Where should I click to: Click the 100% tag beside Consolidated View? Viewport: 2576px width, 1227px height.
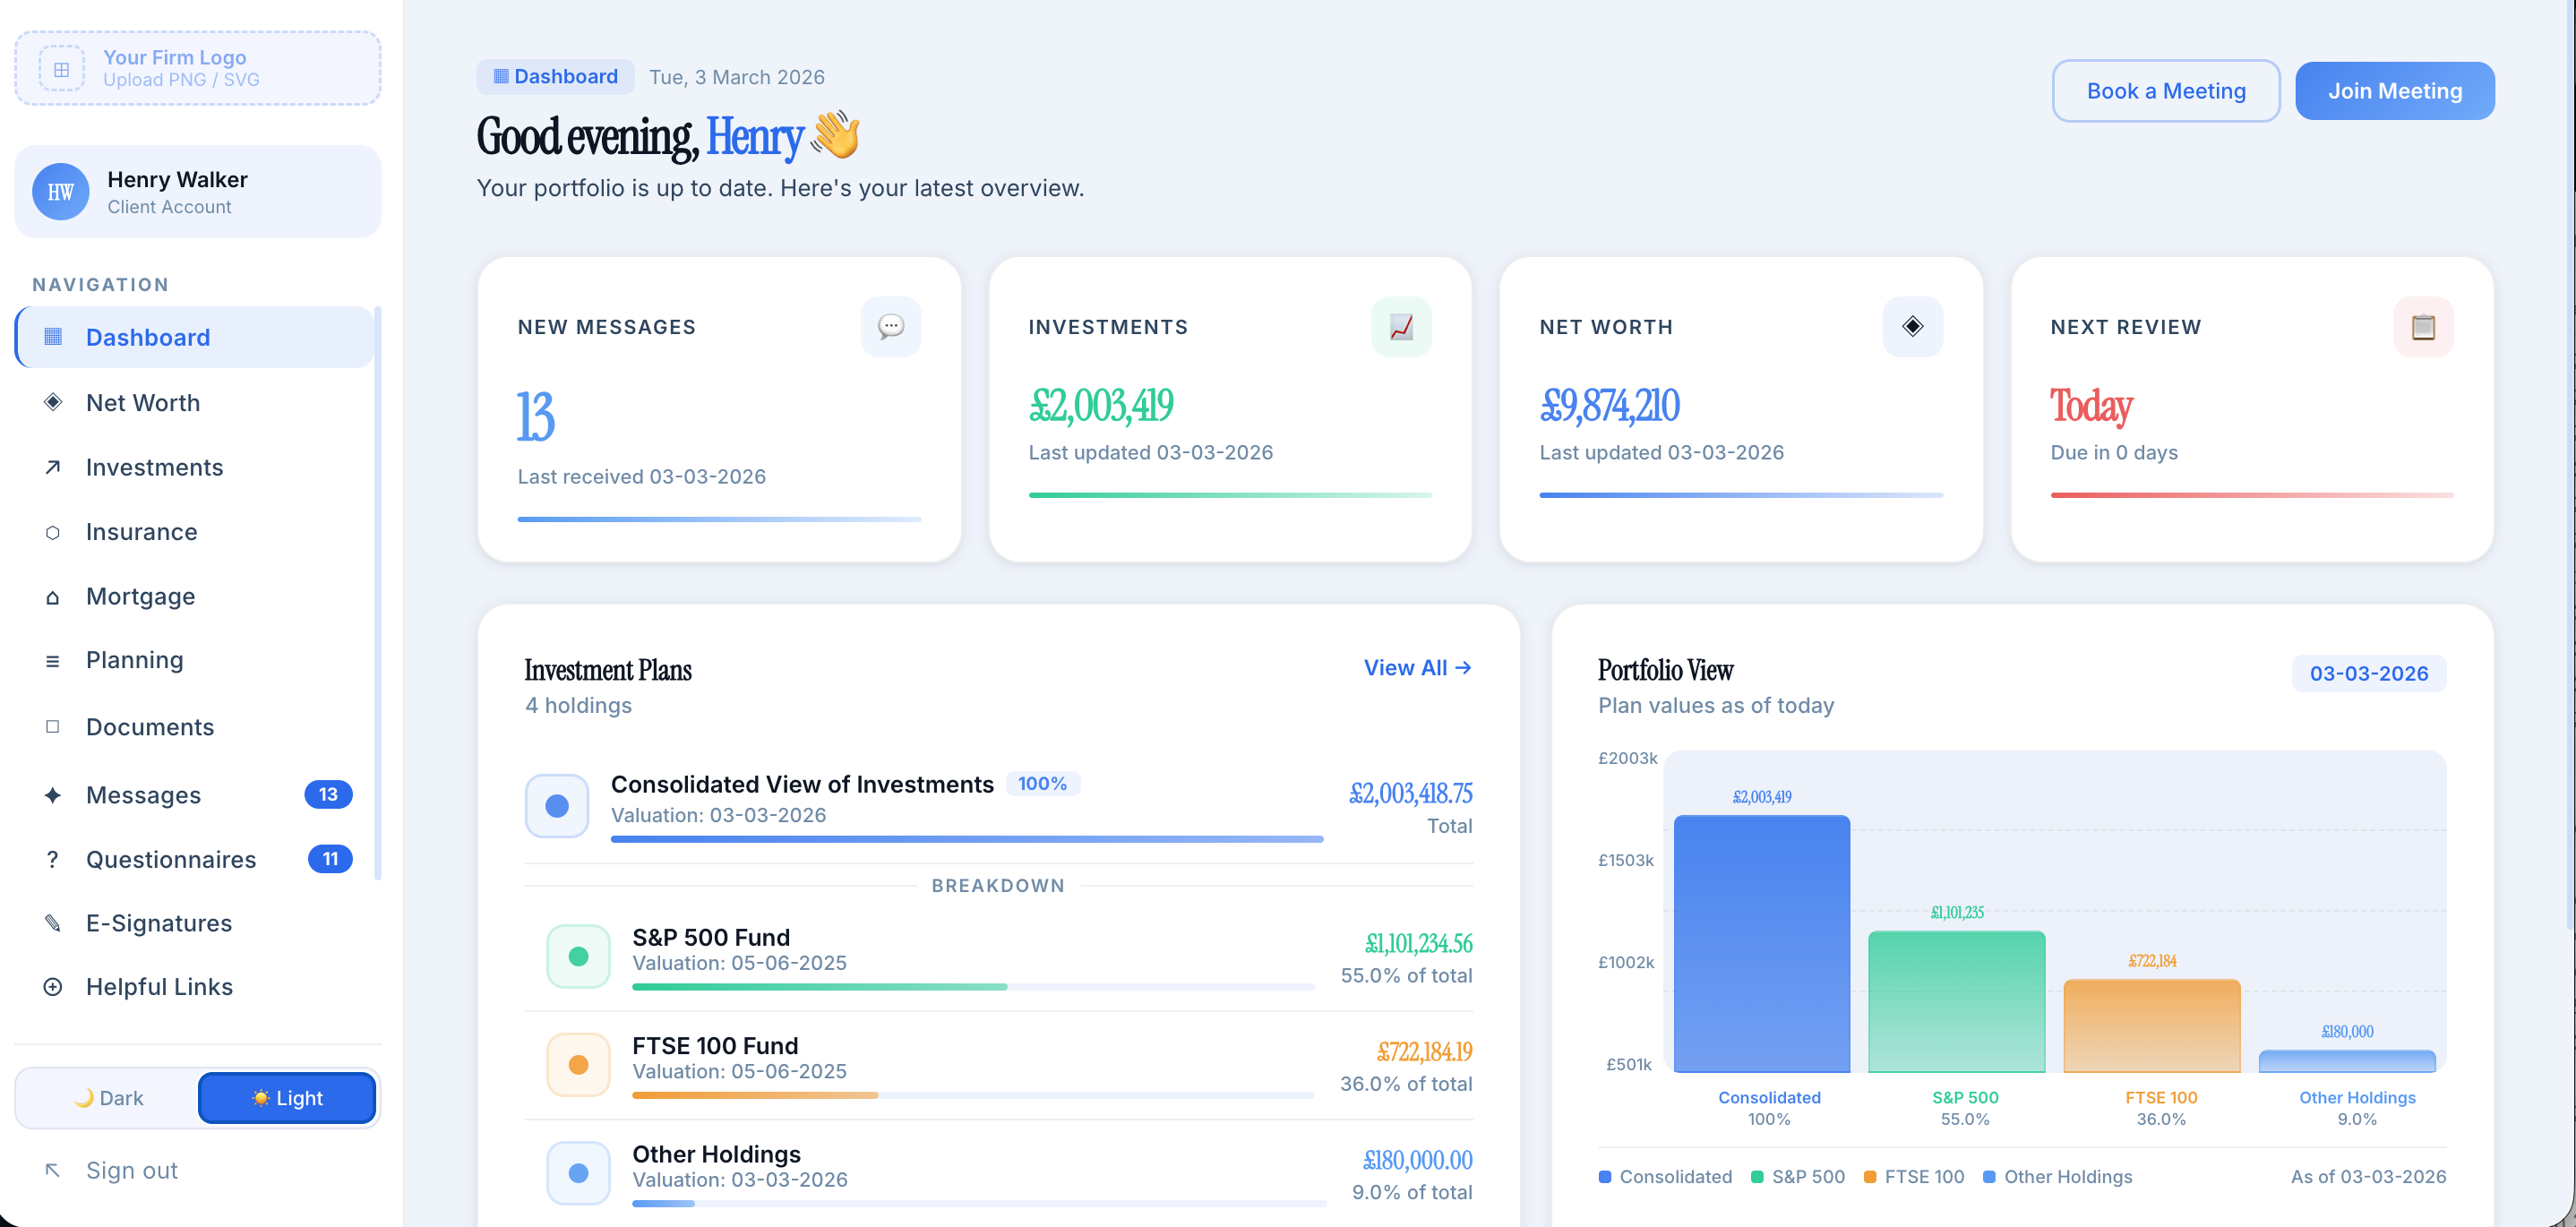pyautogui.click(x=1042, y=784)
